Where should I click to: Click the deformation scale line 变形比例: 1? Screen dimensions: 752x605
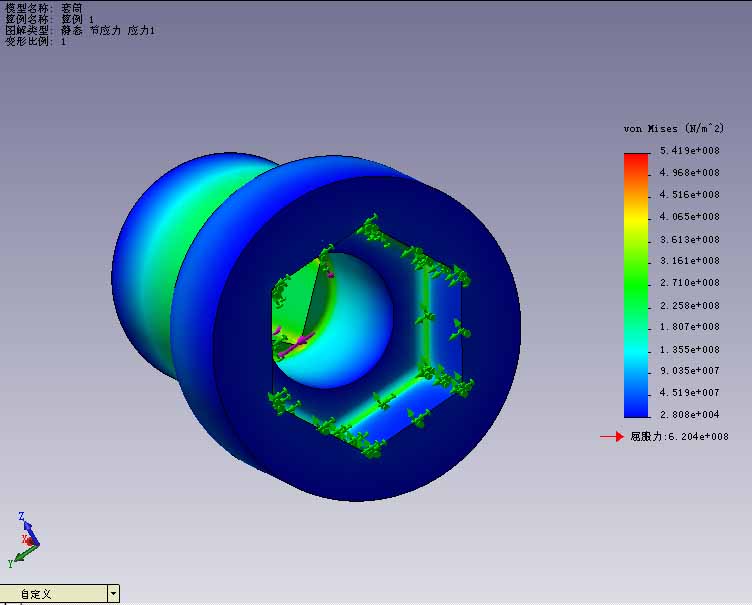(x=35, y=41)
